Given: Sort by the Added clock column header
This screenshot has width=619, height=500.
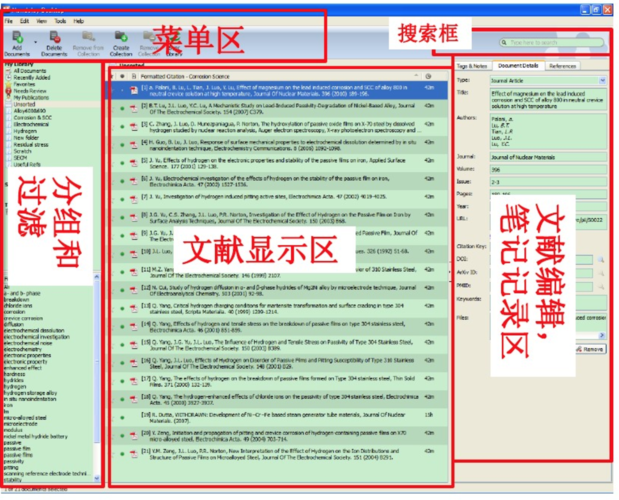Looking at the screenshot, I should [x=428, y=76].
